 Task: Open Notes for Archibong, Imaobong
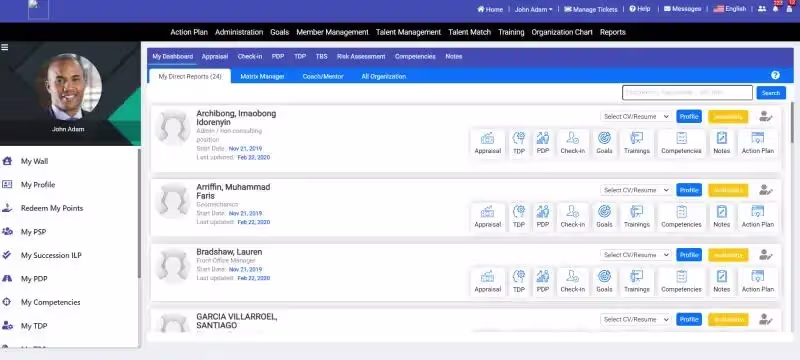point(721,143)
